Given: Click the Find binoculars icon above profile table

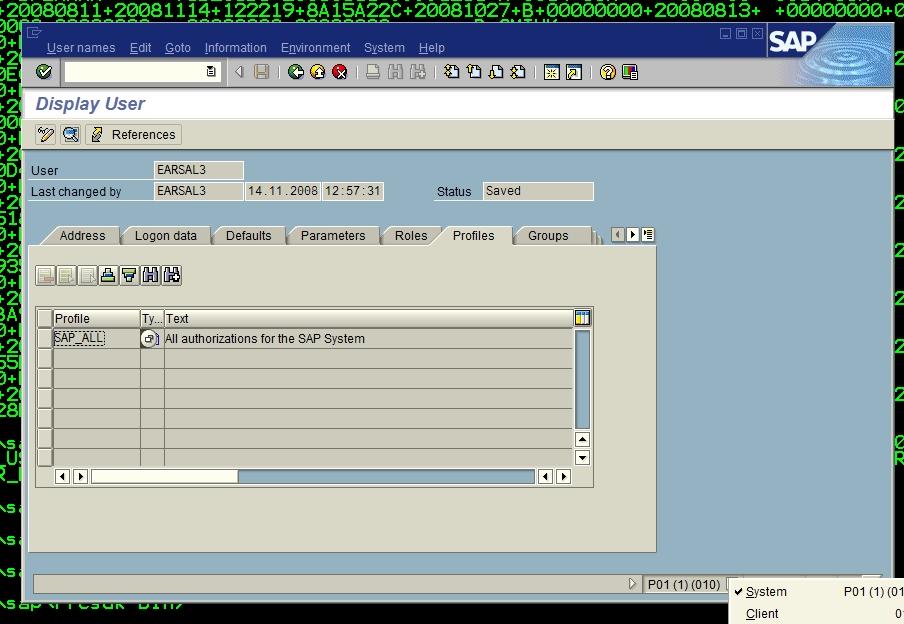Looking at the screenshot, I should click(x=150, y=275).
